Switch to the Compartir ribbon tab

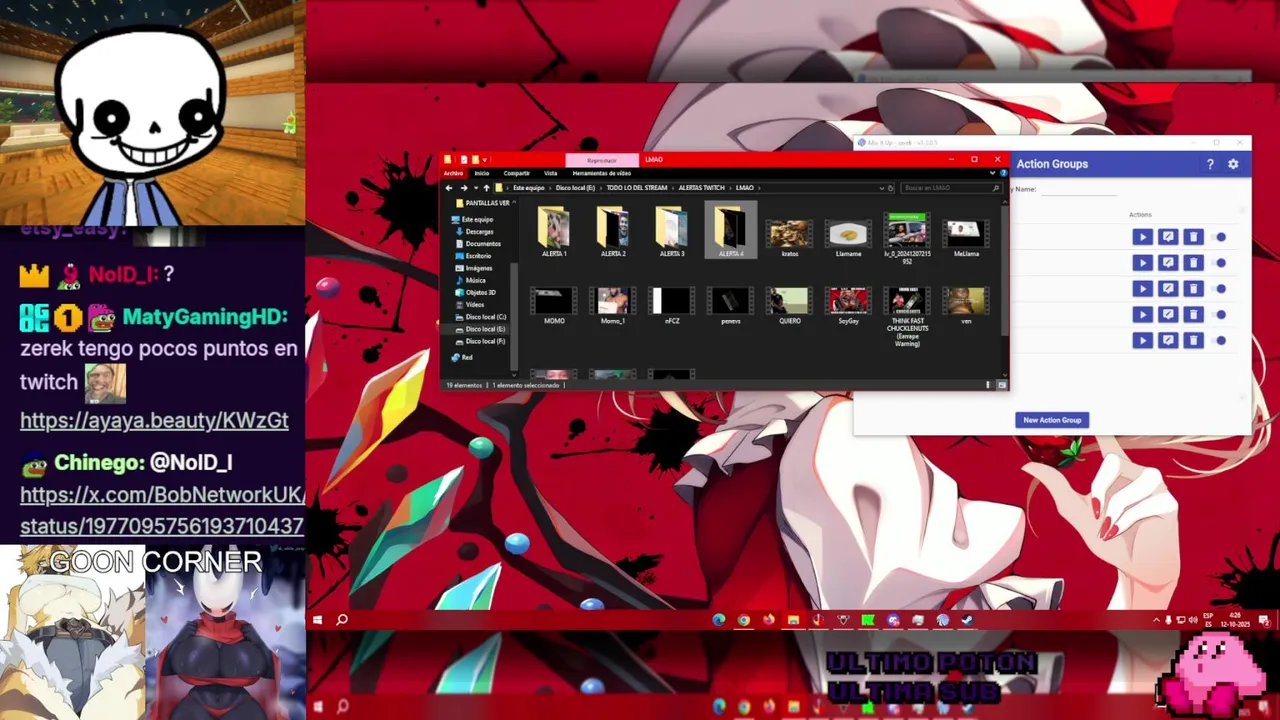coord(517,173)
